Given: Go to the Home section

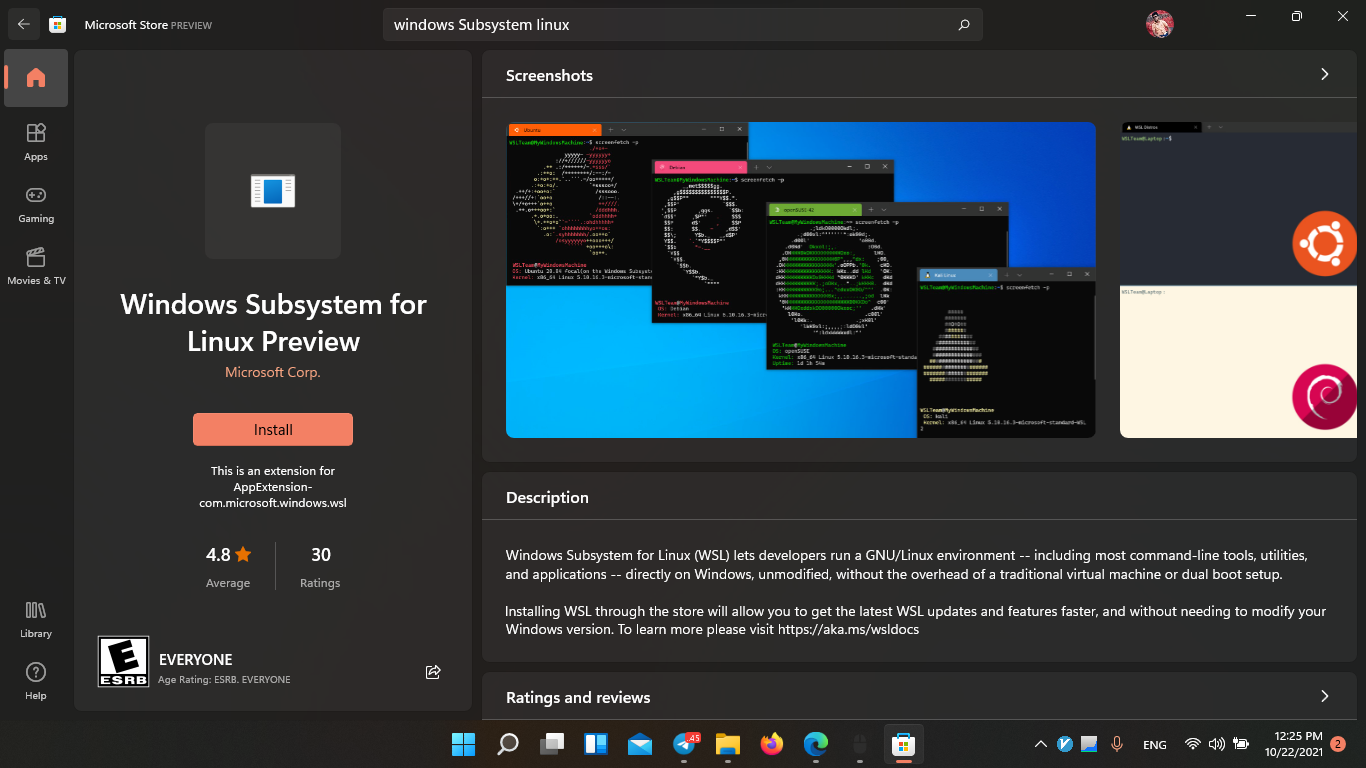Looking at the screenshot, I should pyautogui.click(x=36, y=78).
